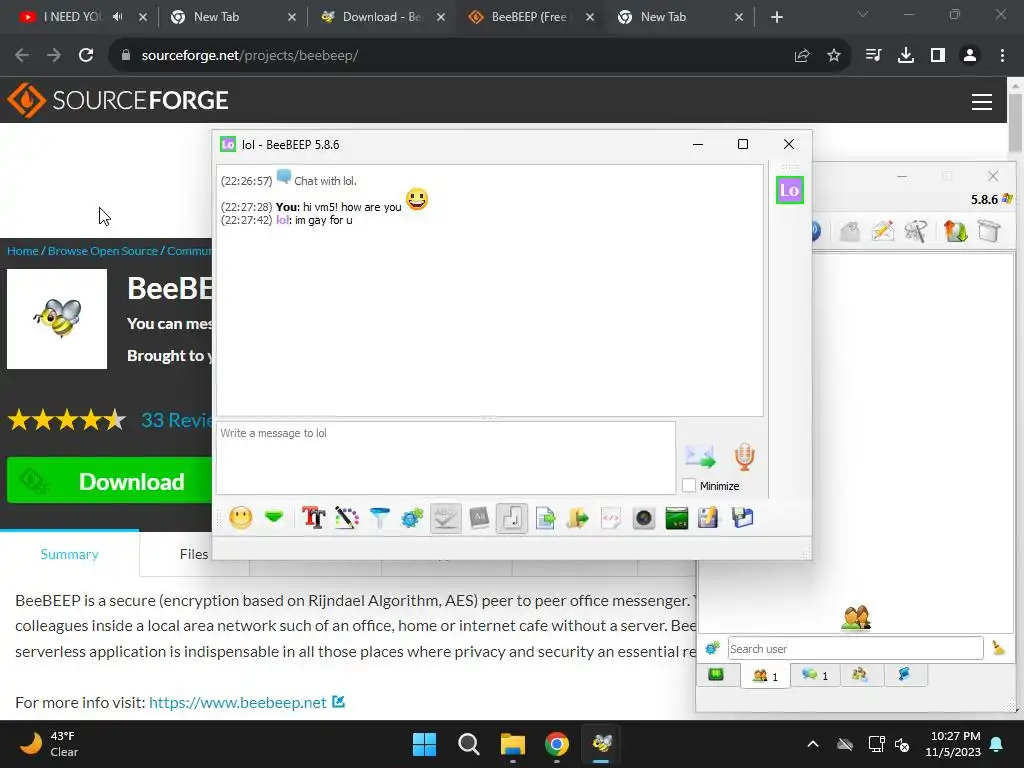Open the chat font TT icon
The image size is (1024, 768).
coord(313,519)
